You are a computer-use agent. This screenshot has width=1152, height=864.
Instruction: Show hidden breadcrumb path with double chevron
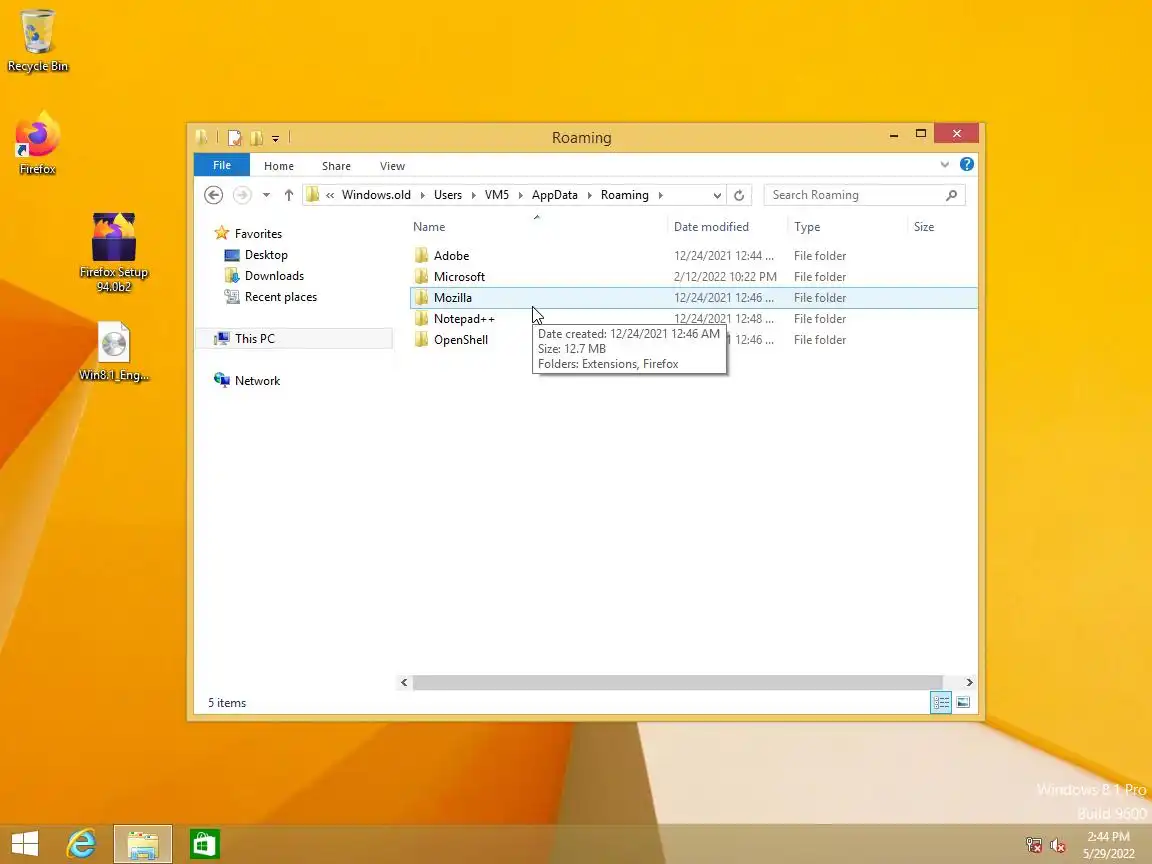330,195
